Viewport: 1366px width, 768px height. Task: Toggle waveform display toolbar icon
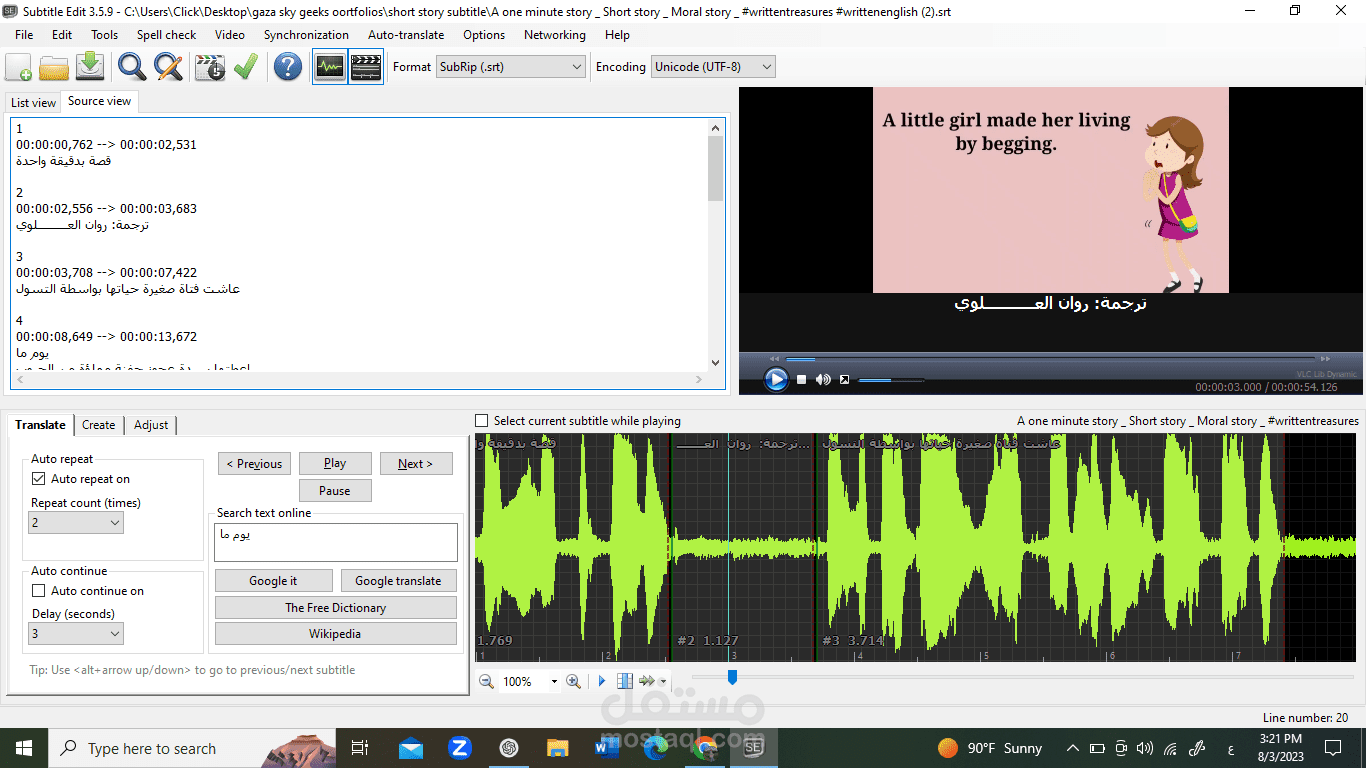[x=330, y=67]
